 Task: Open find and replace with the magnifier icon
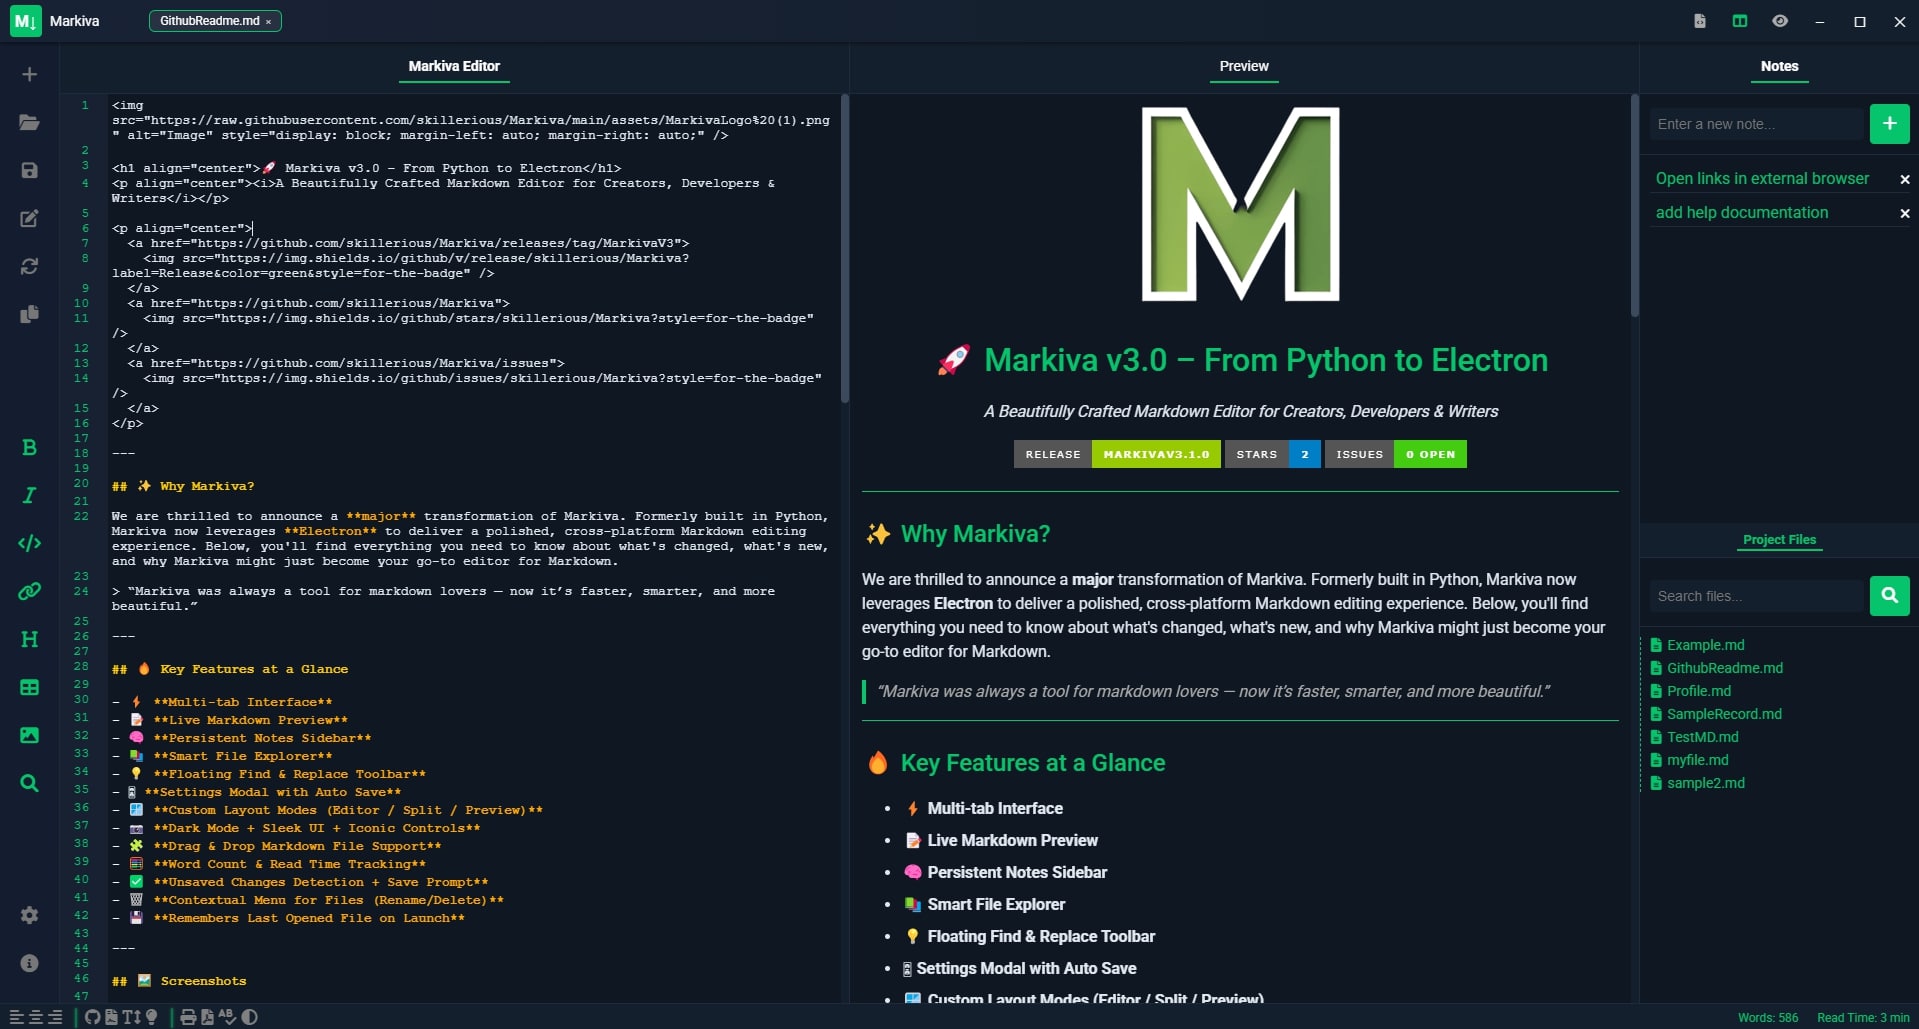(29, 783)
